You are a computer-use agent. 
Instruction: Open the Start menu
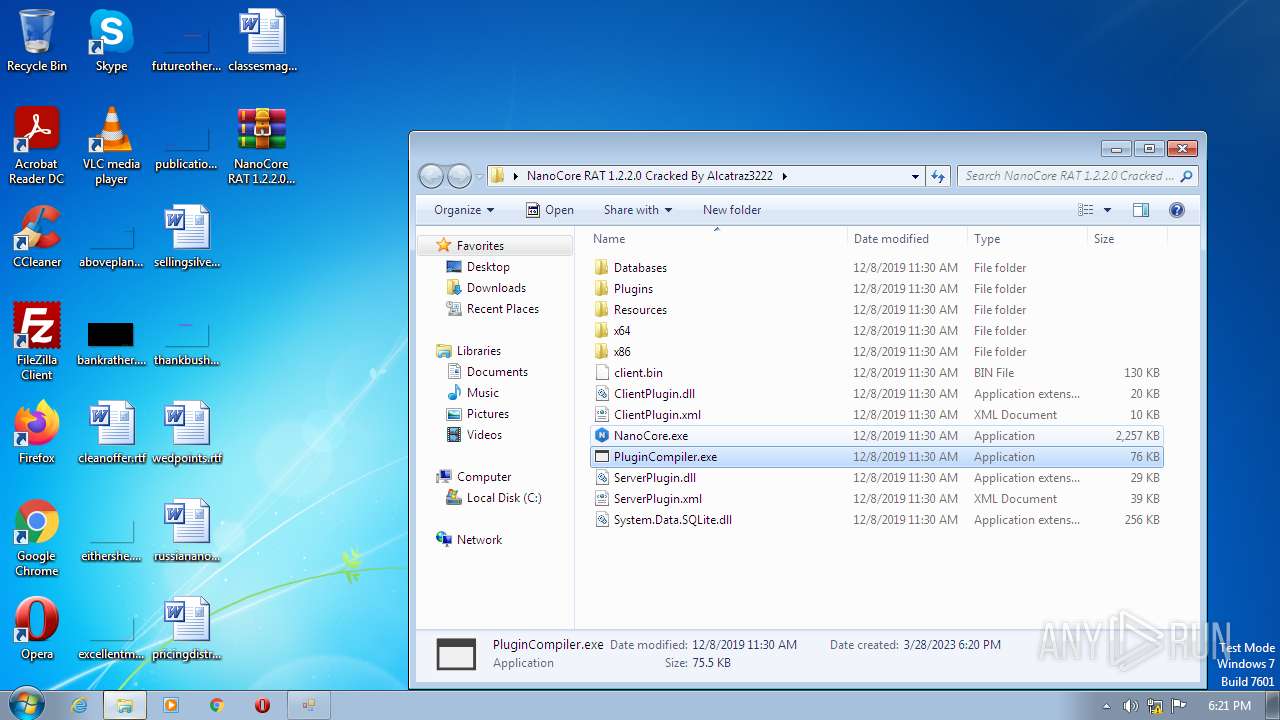pyautogui.click(x=26, y=704)
